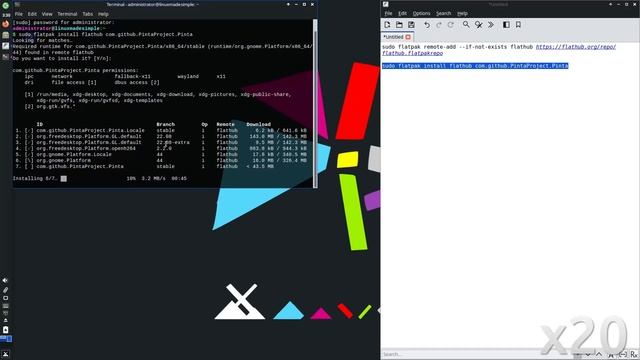Click 'Do you want to install it? [Y/n]:' line
Screen dimensions: 640x360
click(x=62, y=58)
